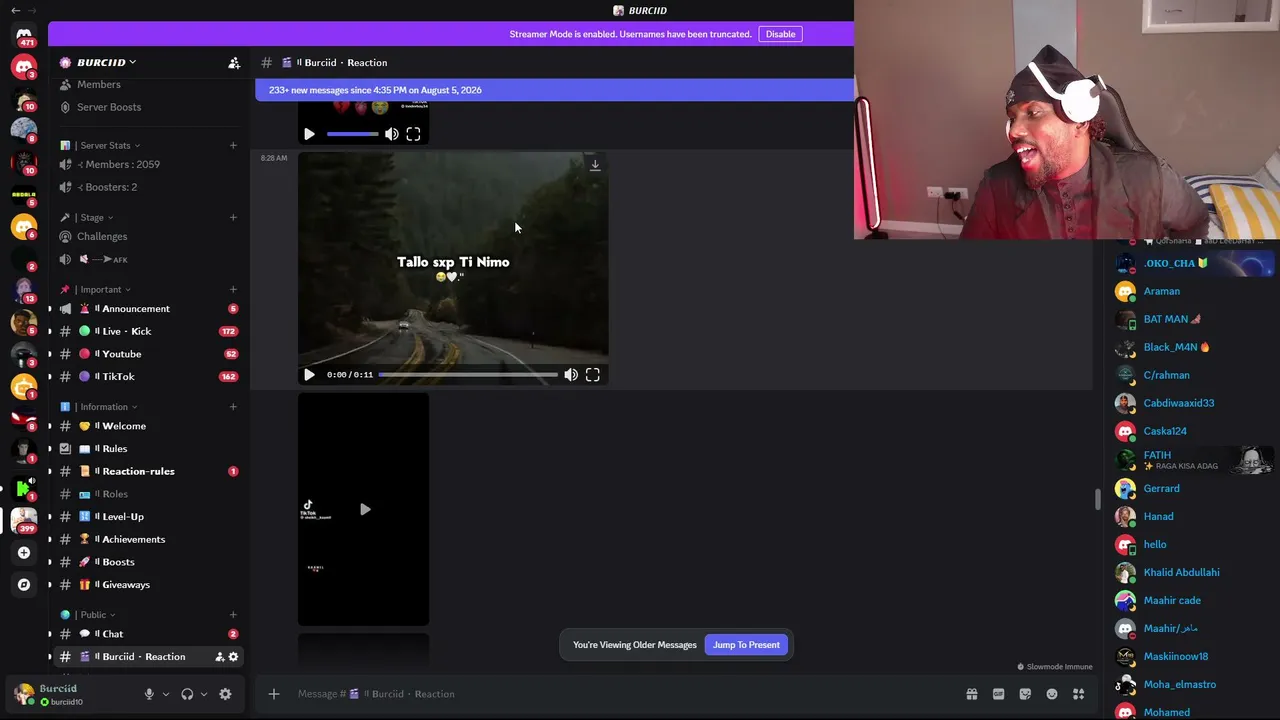Screen dimensions: 1280x720
Task: Open the gift icon in message bar
Action: (971, 694)
